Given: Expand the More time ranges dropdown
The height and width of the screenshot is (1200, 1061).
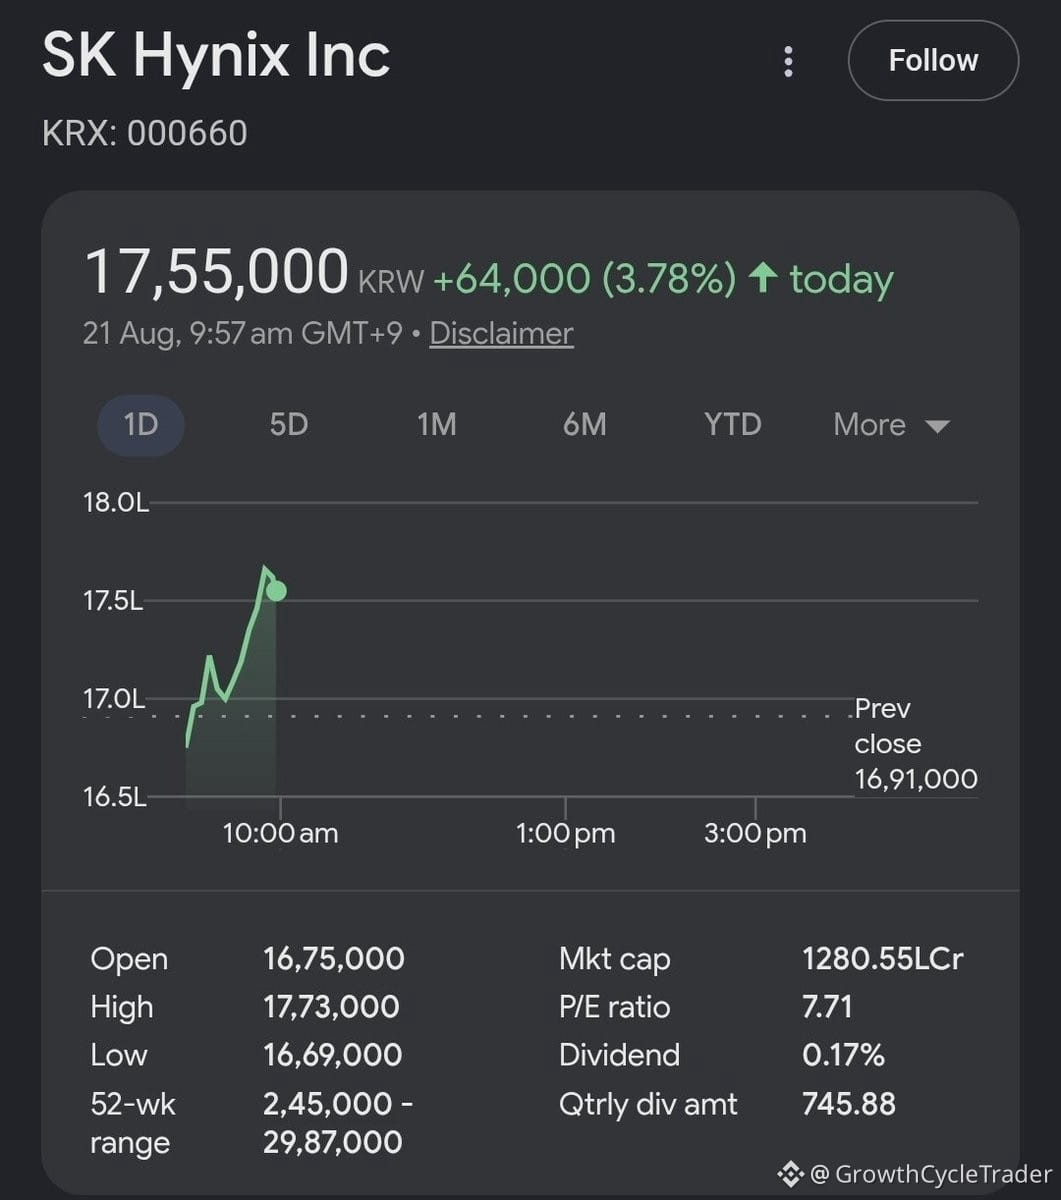Looking at the screenshot, I should [891, 425].
